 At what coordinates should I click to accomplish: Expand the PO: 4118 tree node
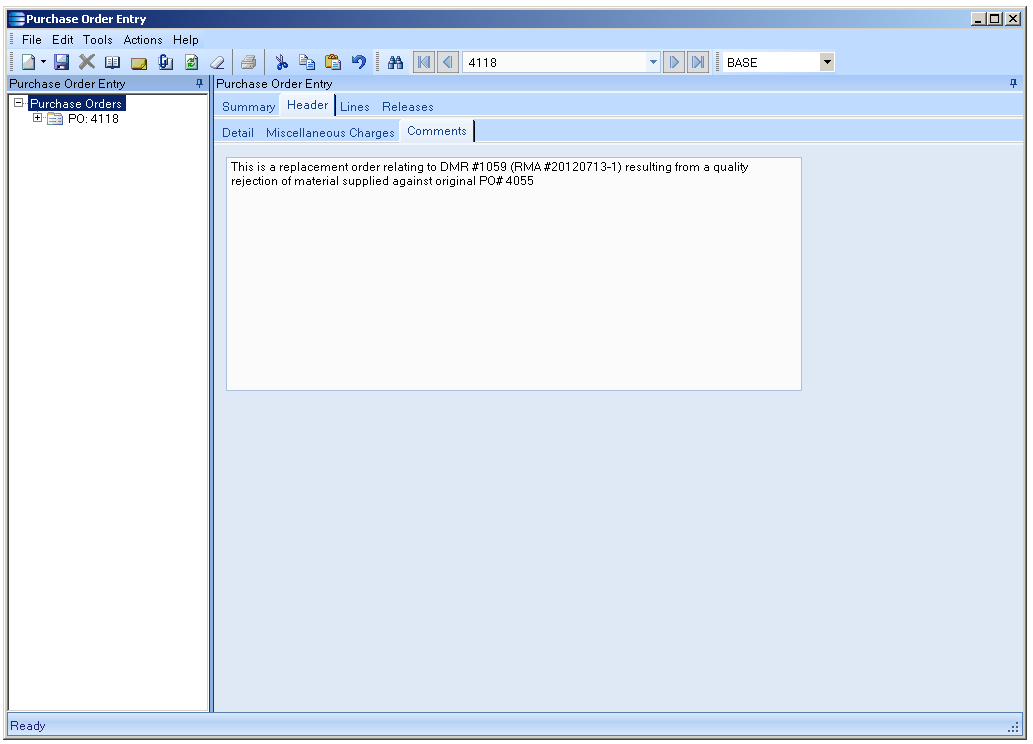tap(38, 118)
